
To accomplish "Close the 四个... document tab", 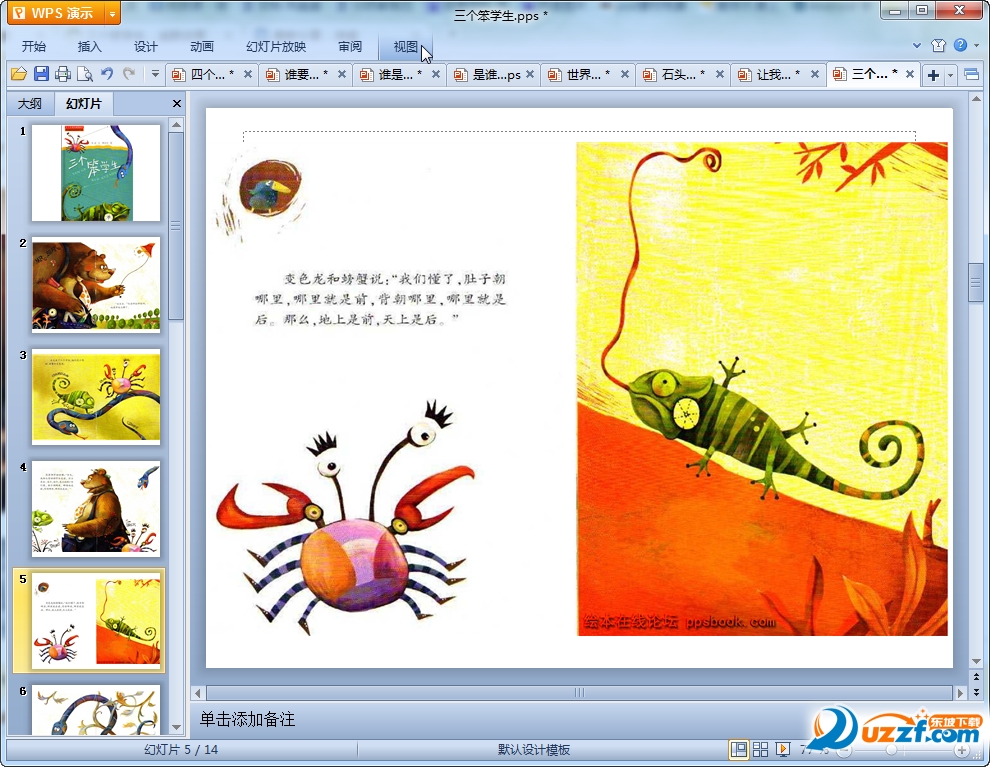I will (248, 74).
